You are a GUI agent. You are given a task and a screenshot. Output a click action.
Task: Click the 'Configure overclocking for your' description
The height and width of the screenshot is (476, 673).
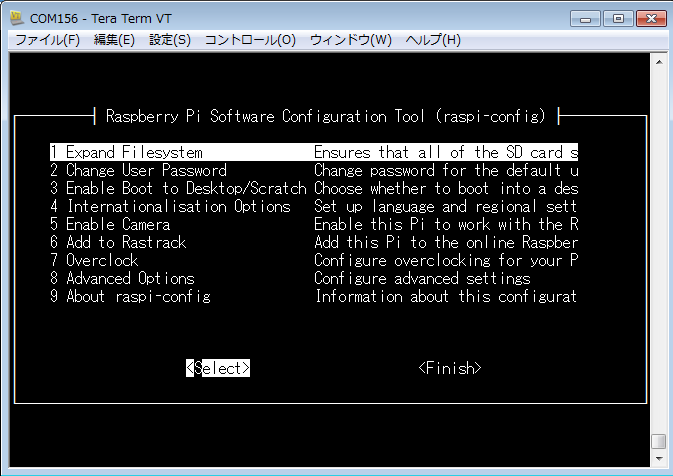(446, 261)
